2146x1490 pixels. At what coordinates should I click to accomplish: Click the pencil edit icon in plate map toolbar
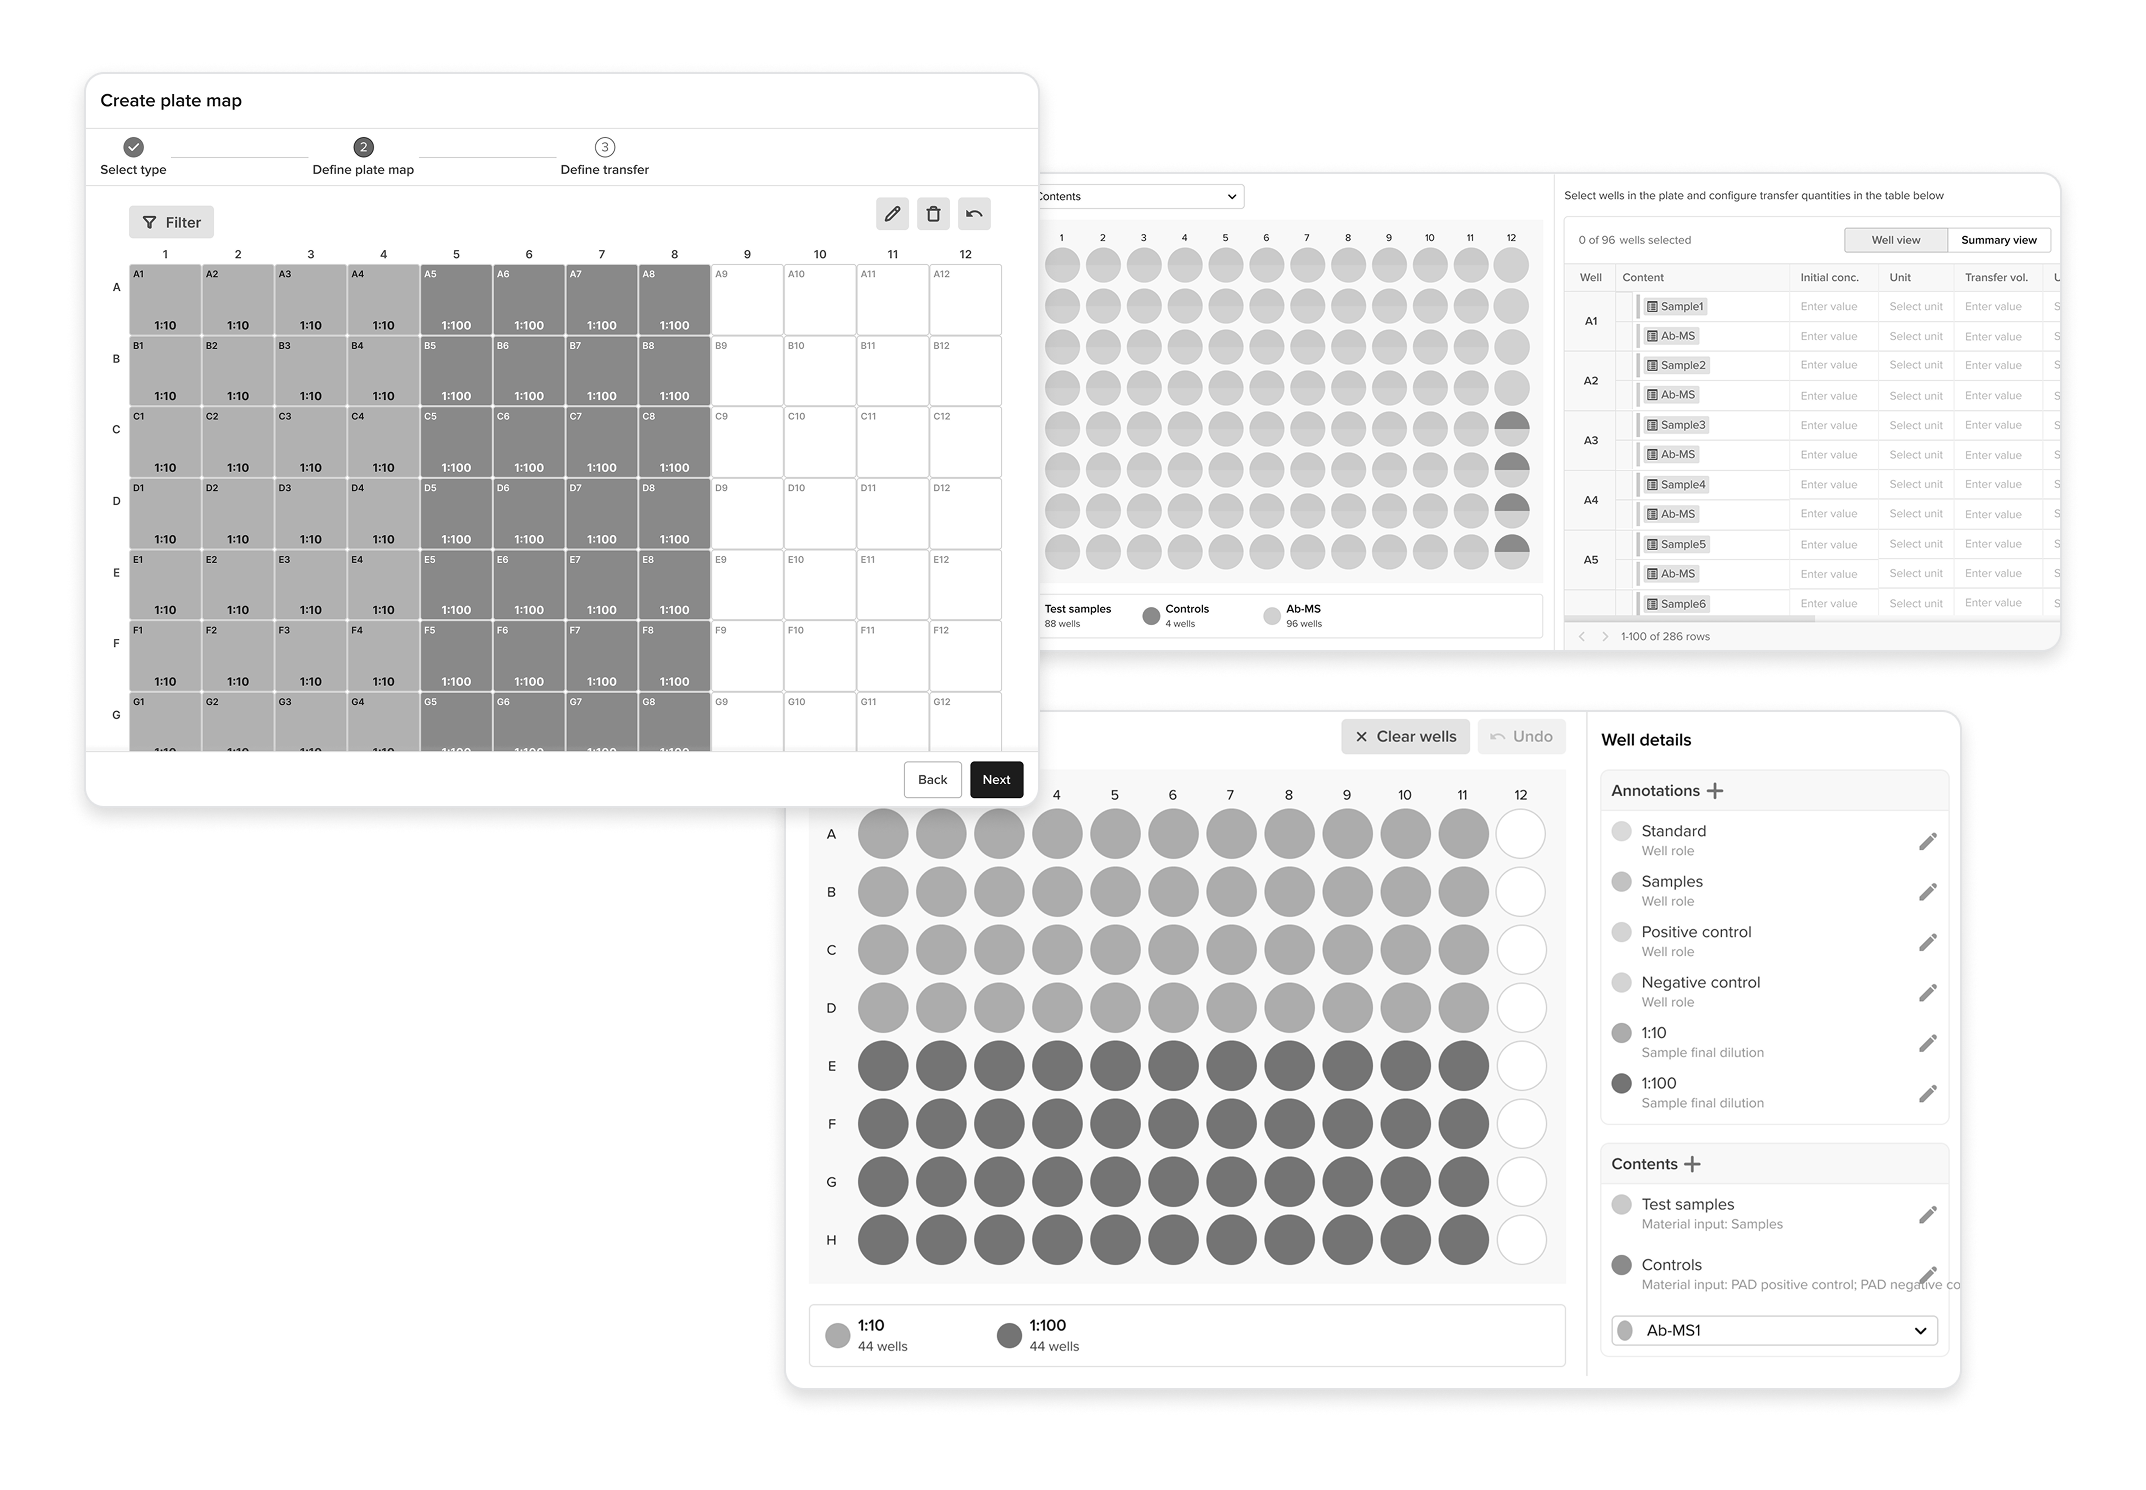[892, 213]
